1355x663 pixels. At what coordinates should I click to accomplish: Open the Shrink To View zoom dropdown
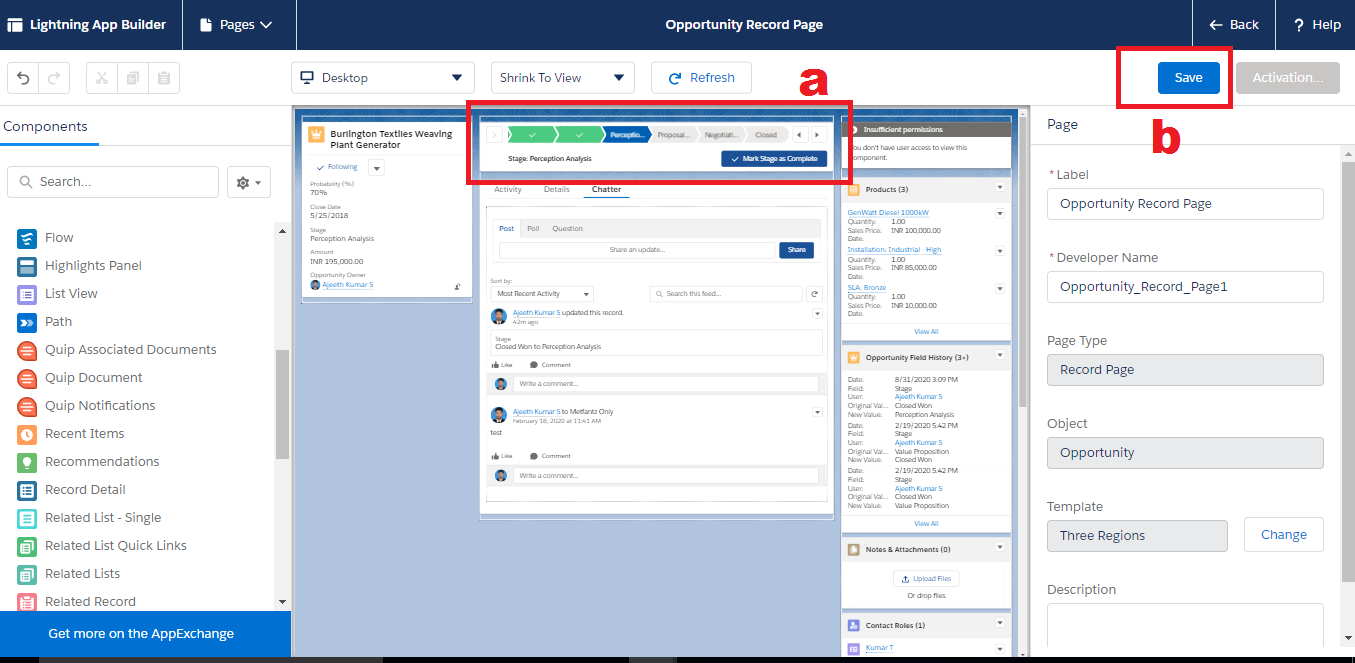[x=562, y=77]
